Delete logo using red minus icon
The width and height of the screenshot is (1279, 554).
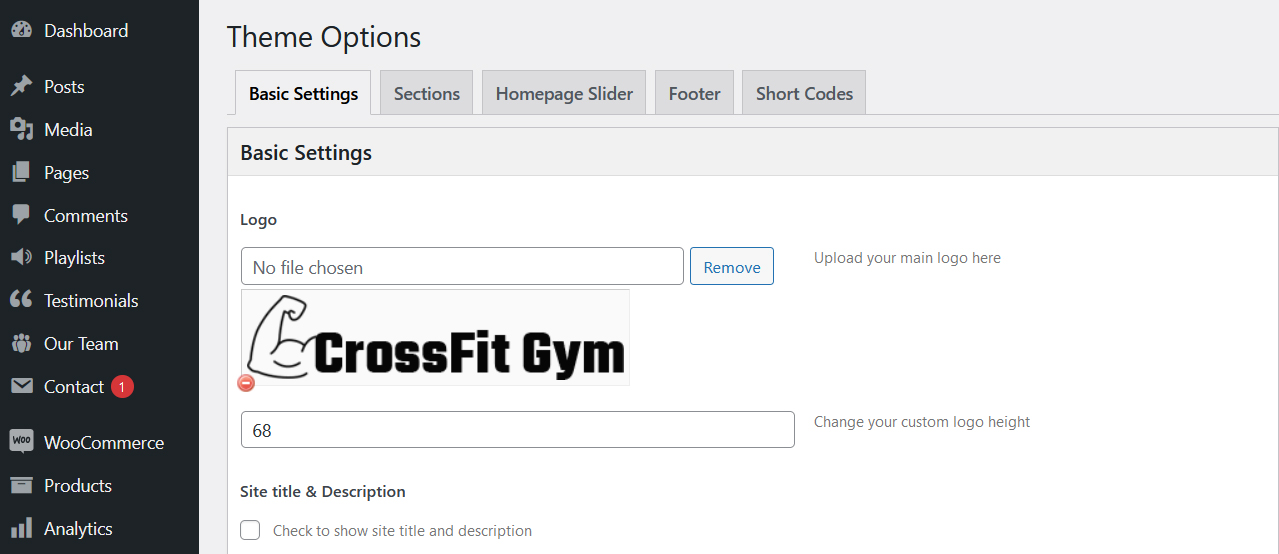click(246, 383)
